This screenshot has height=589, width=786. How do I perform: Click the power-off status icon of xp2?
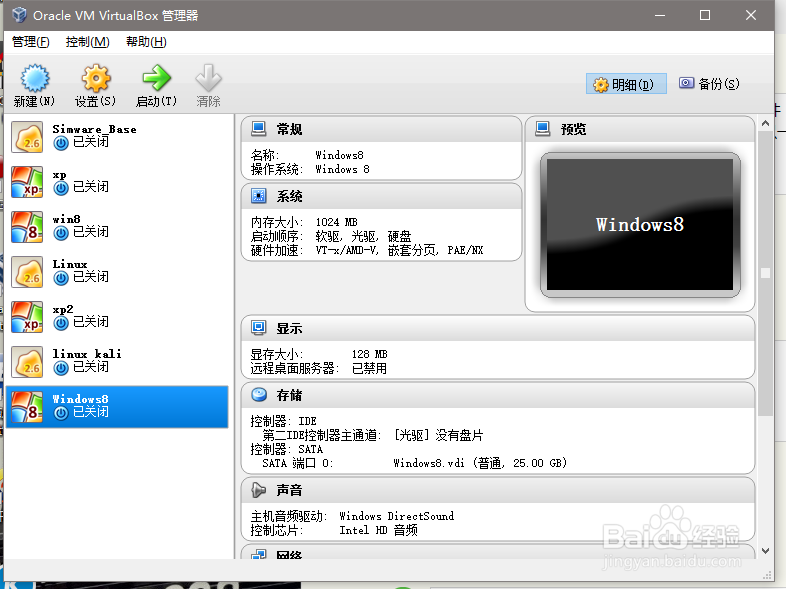point(61,323)
